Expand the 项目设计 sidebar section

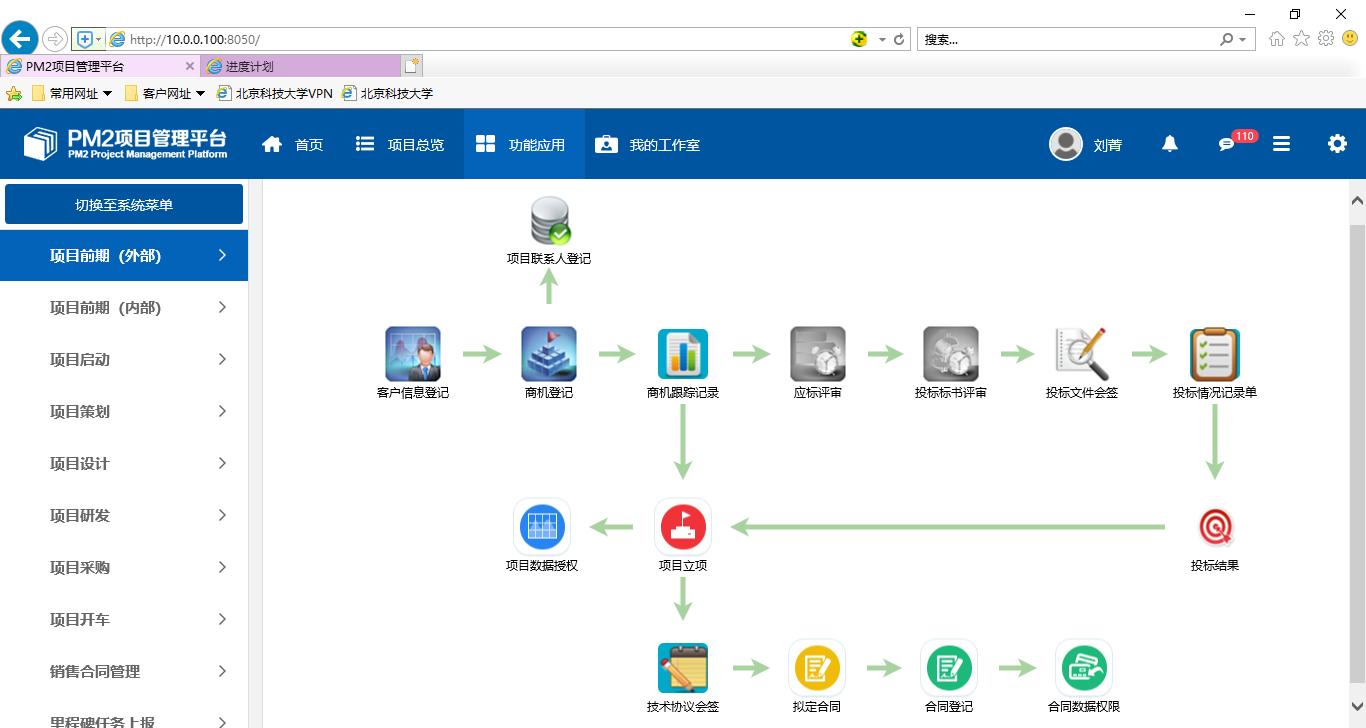[x=124, y=464]
